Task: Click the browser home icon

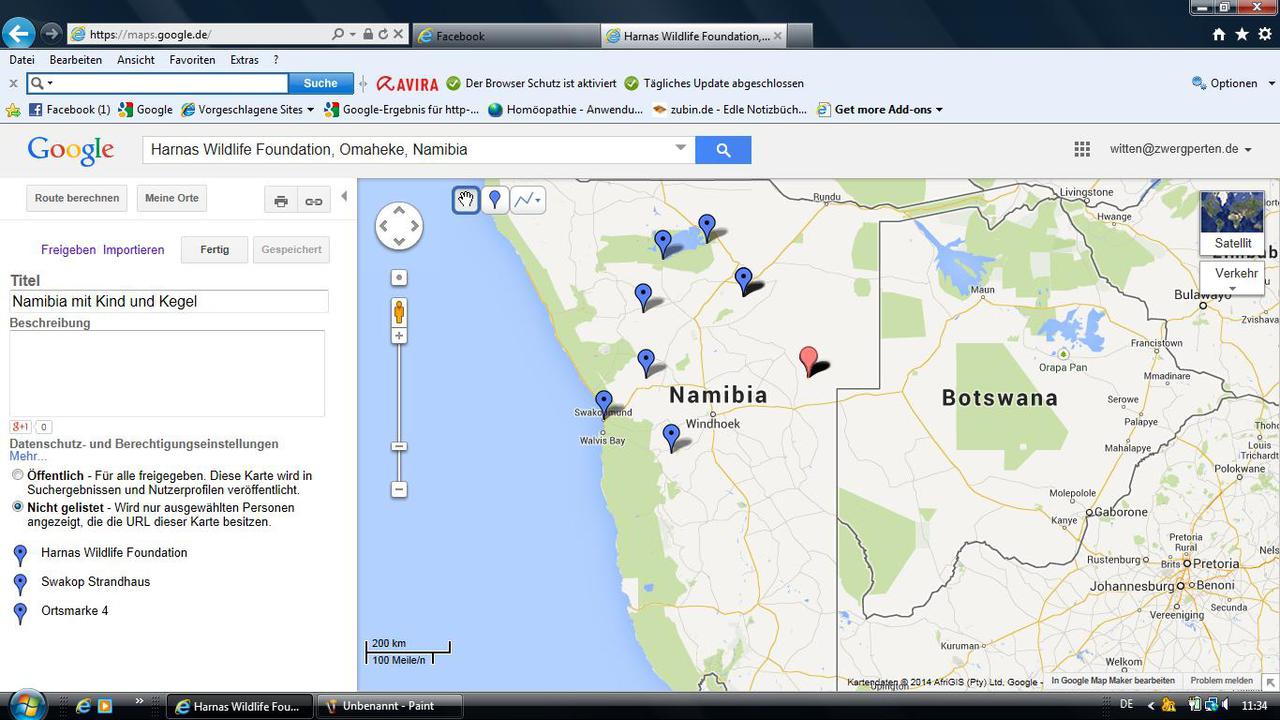Action: [1218, 34]
